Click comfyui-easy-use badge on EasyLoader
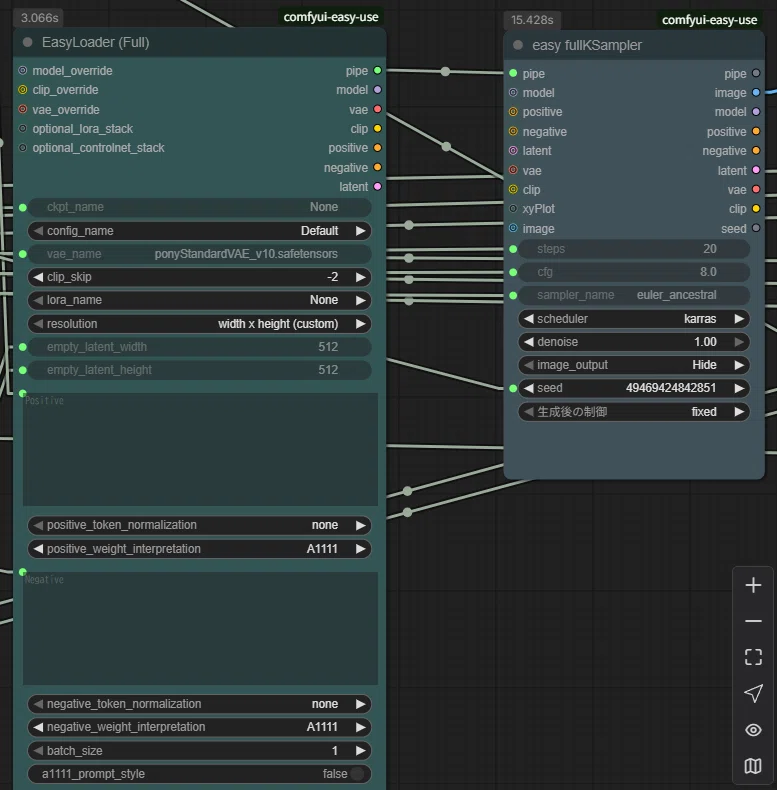Image resolution: width=777 pixels, height=790 pixels. (331, 17)
